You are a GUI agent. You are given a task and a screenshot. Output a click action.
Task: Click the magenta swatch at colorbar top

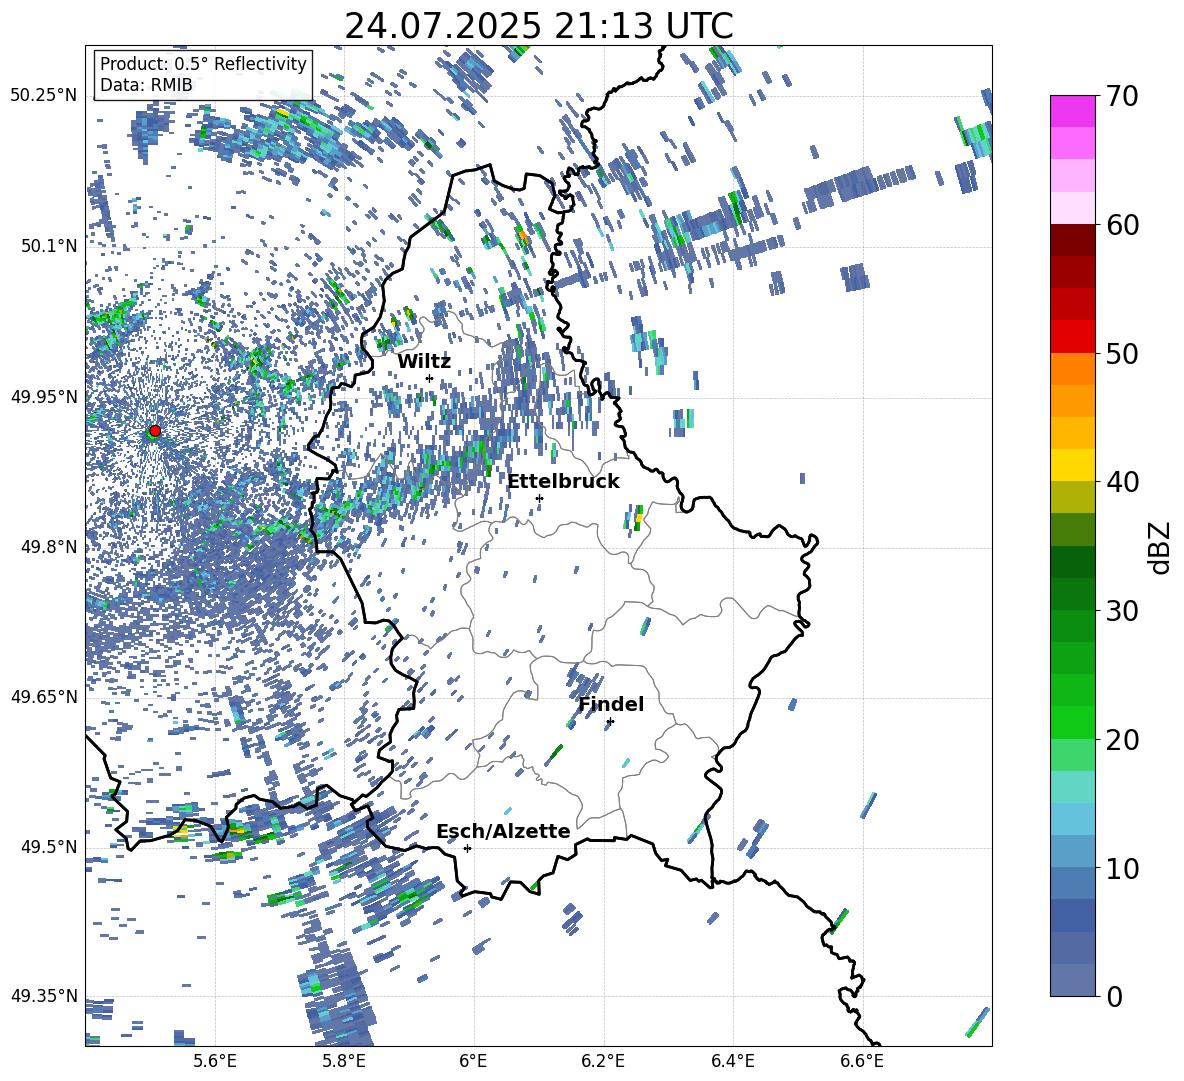coord(1073,111)
